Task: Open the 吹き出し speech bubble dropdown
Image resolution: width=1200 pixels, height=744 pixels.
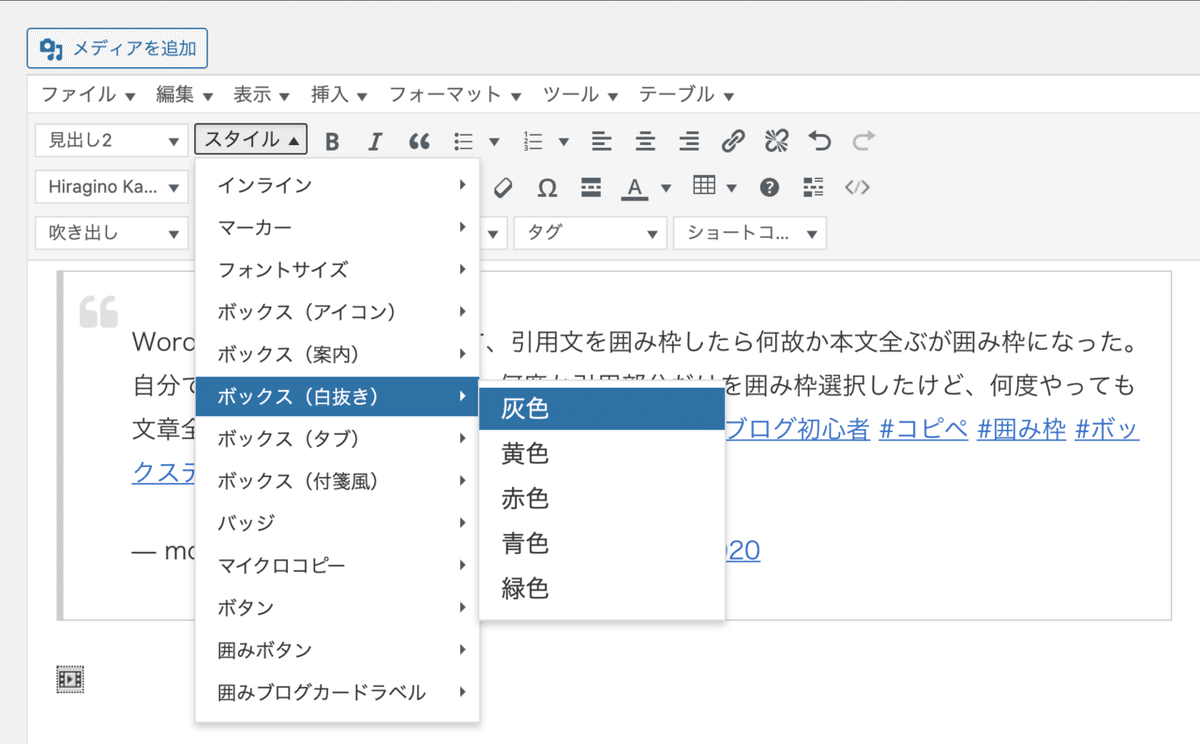Action: (111, 233)
